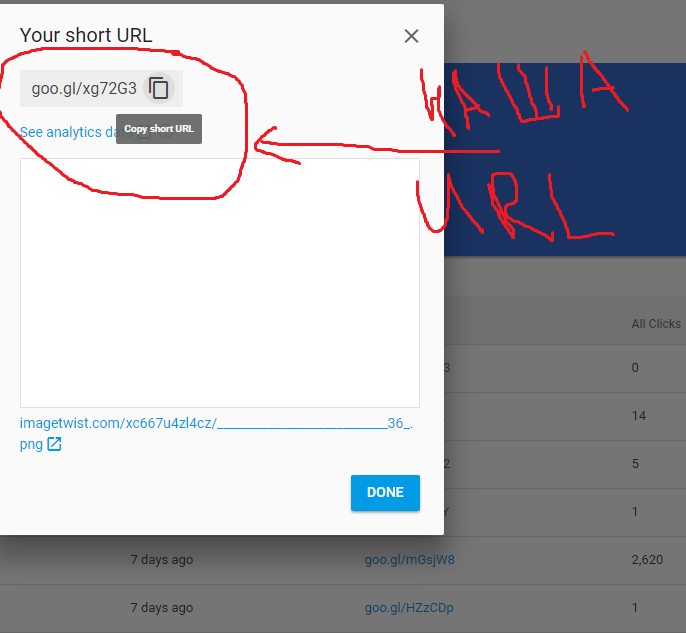The height and width of the screenshot is (633, 686).
Task: Click the All Clicks column header
Action: pos(656,324)
